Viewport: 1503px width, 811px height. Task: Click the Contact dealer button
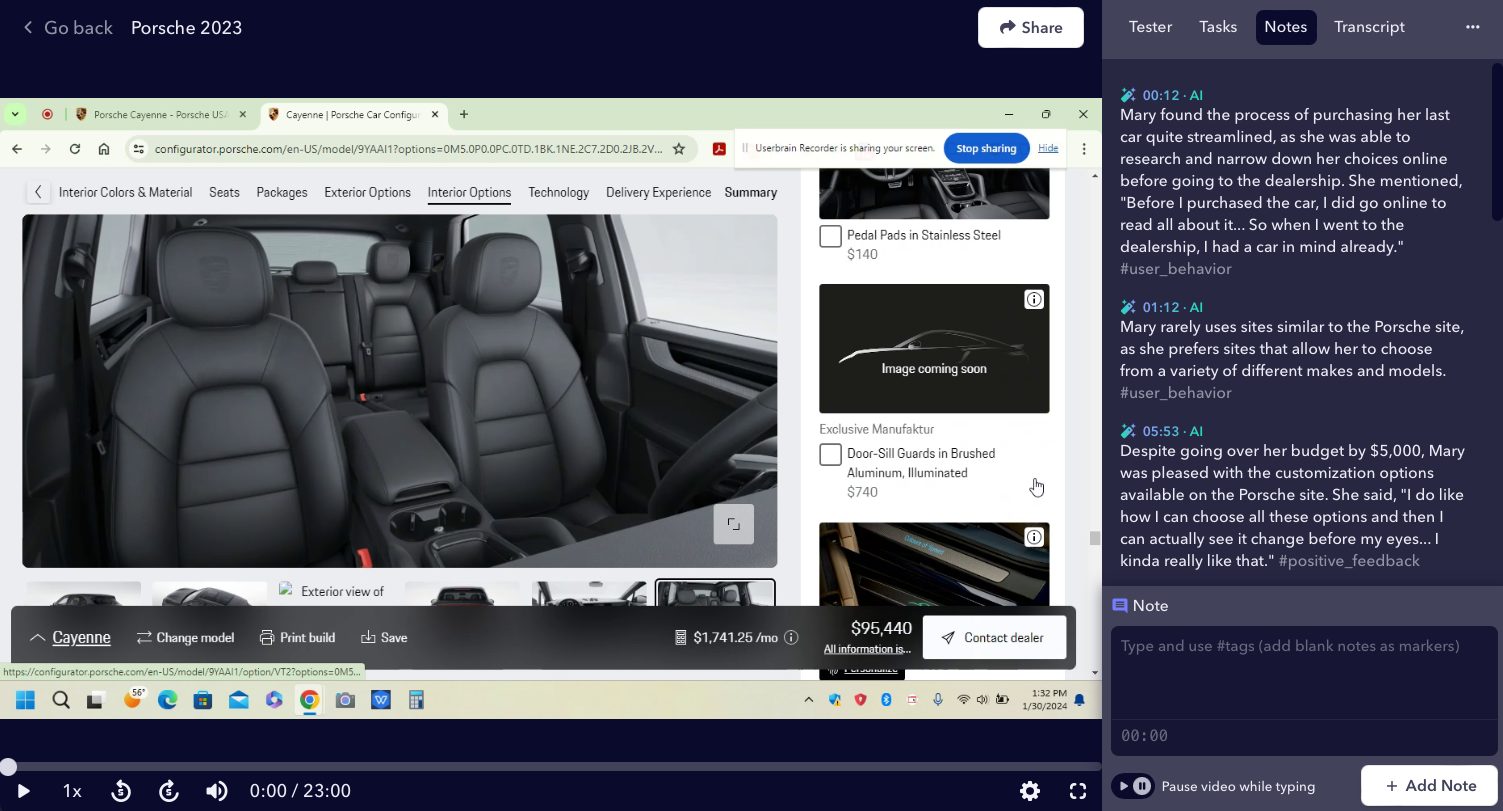click(994, 637)
